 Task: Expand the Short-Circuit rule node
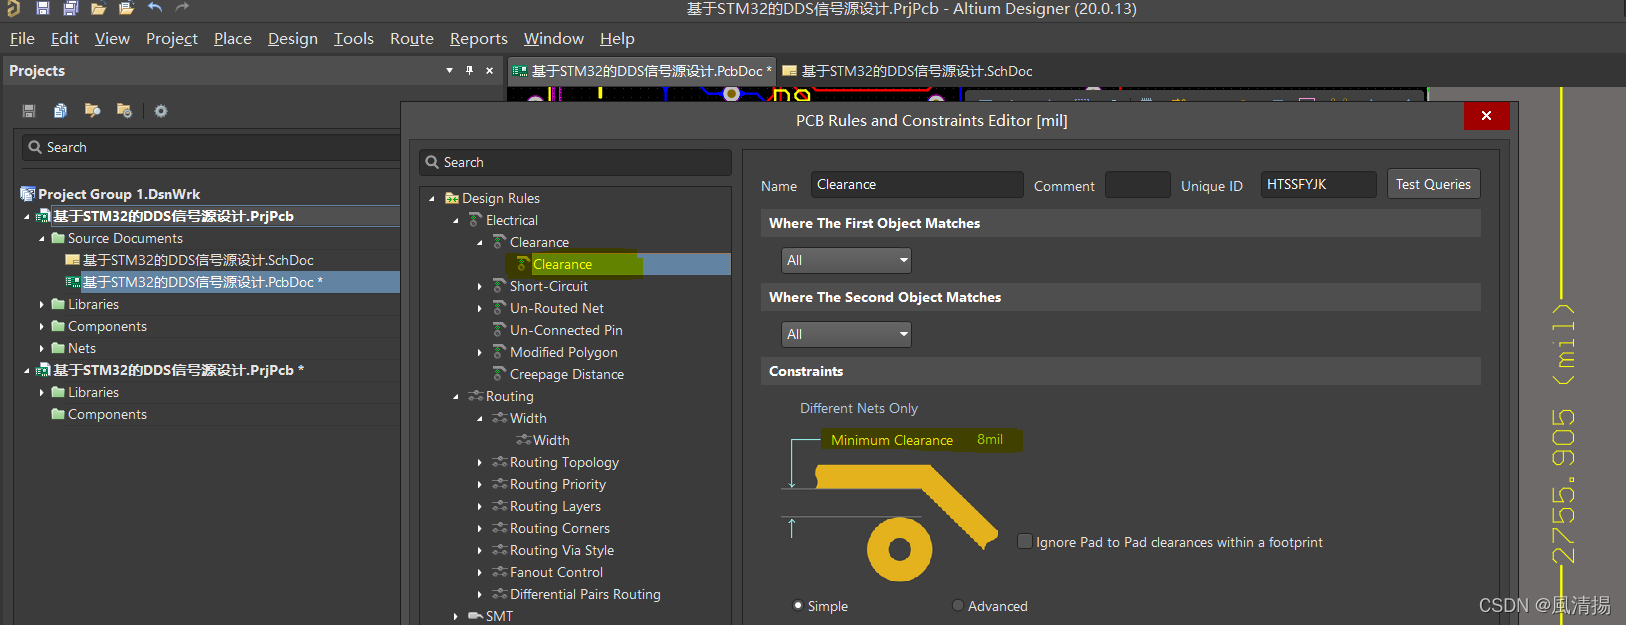[480, 286]
